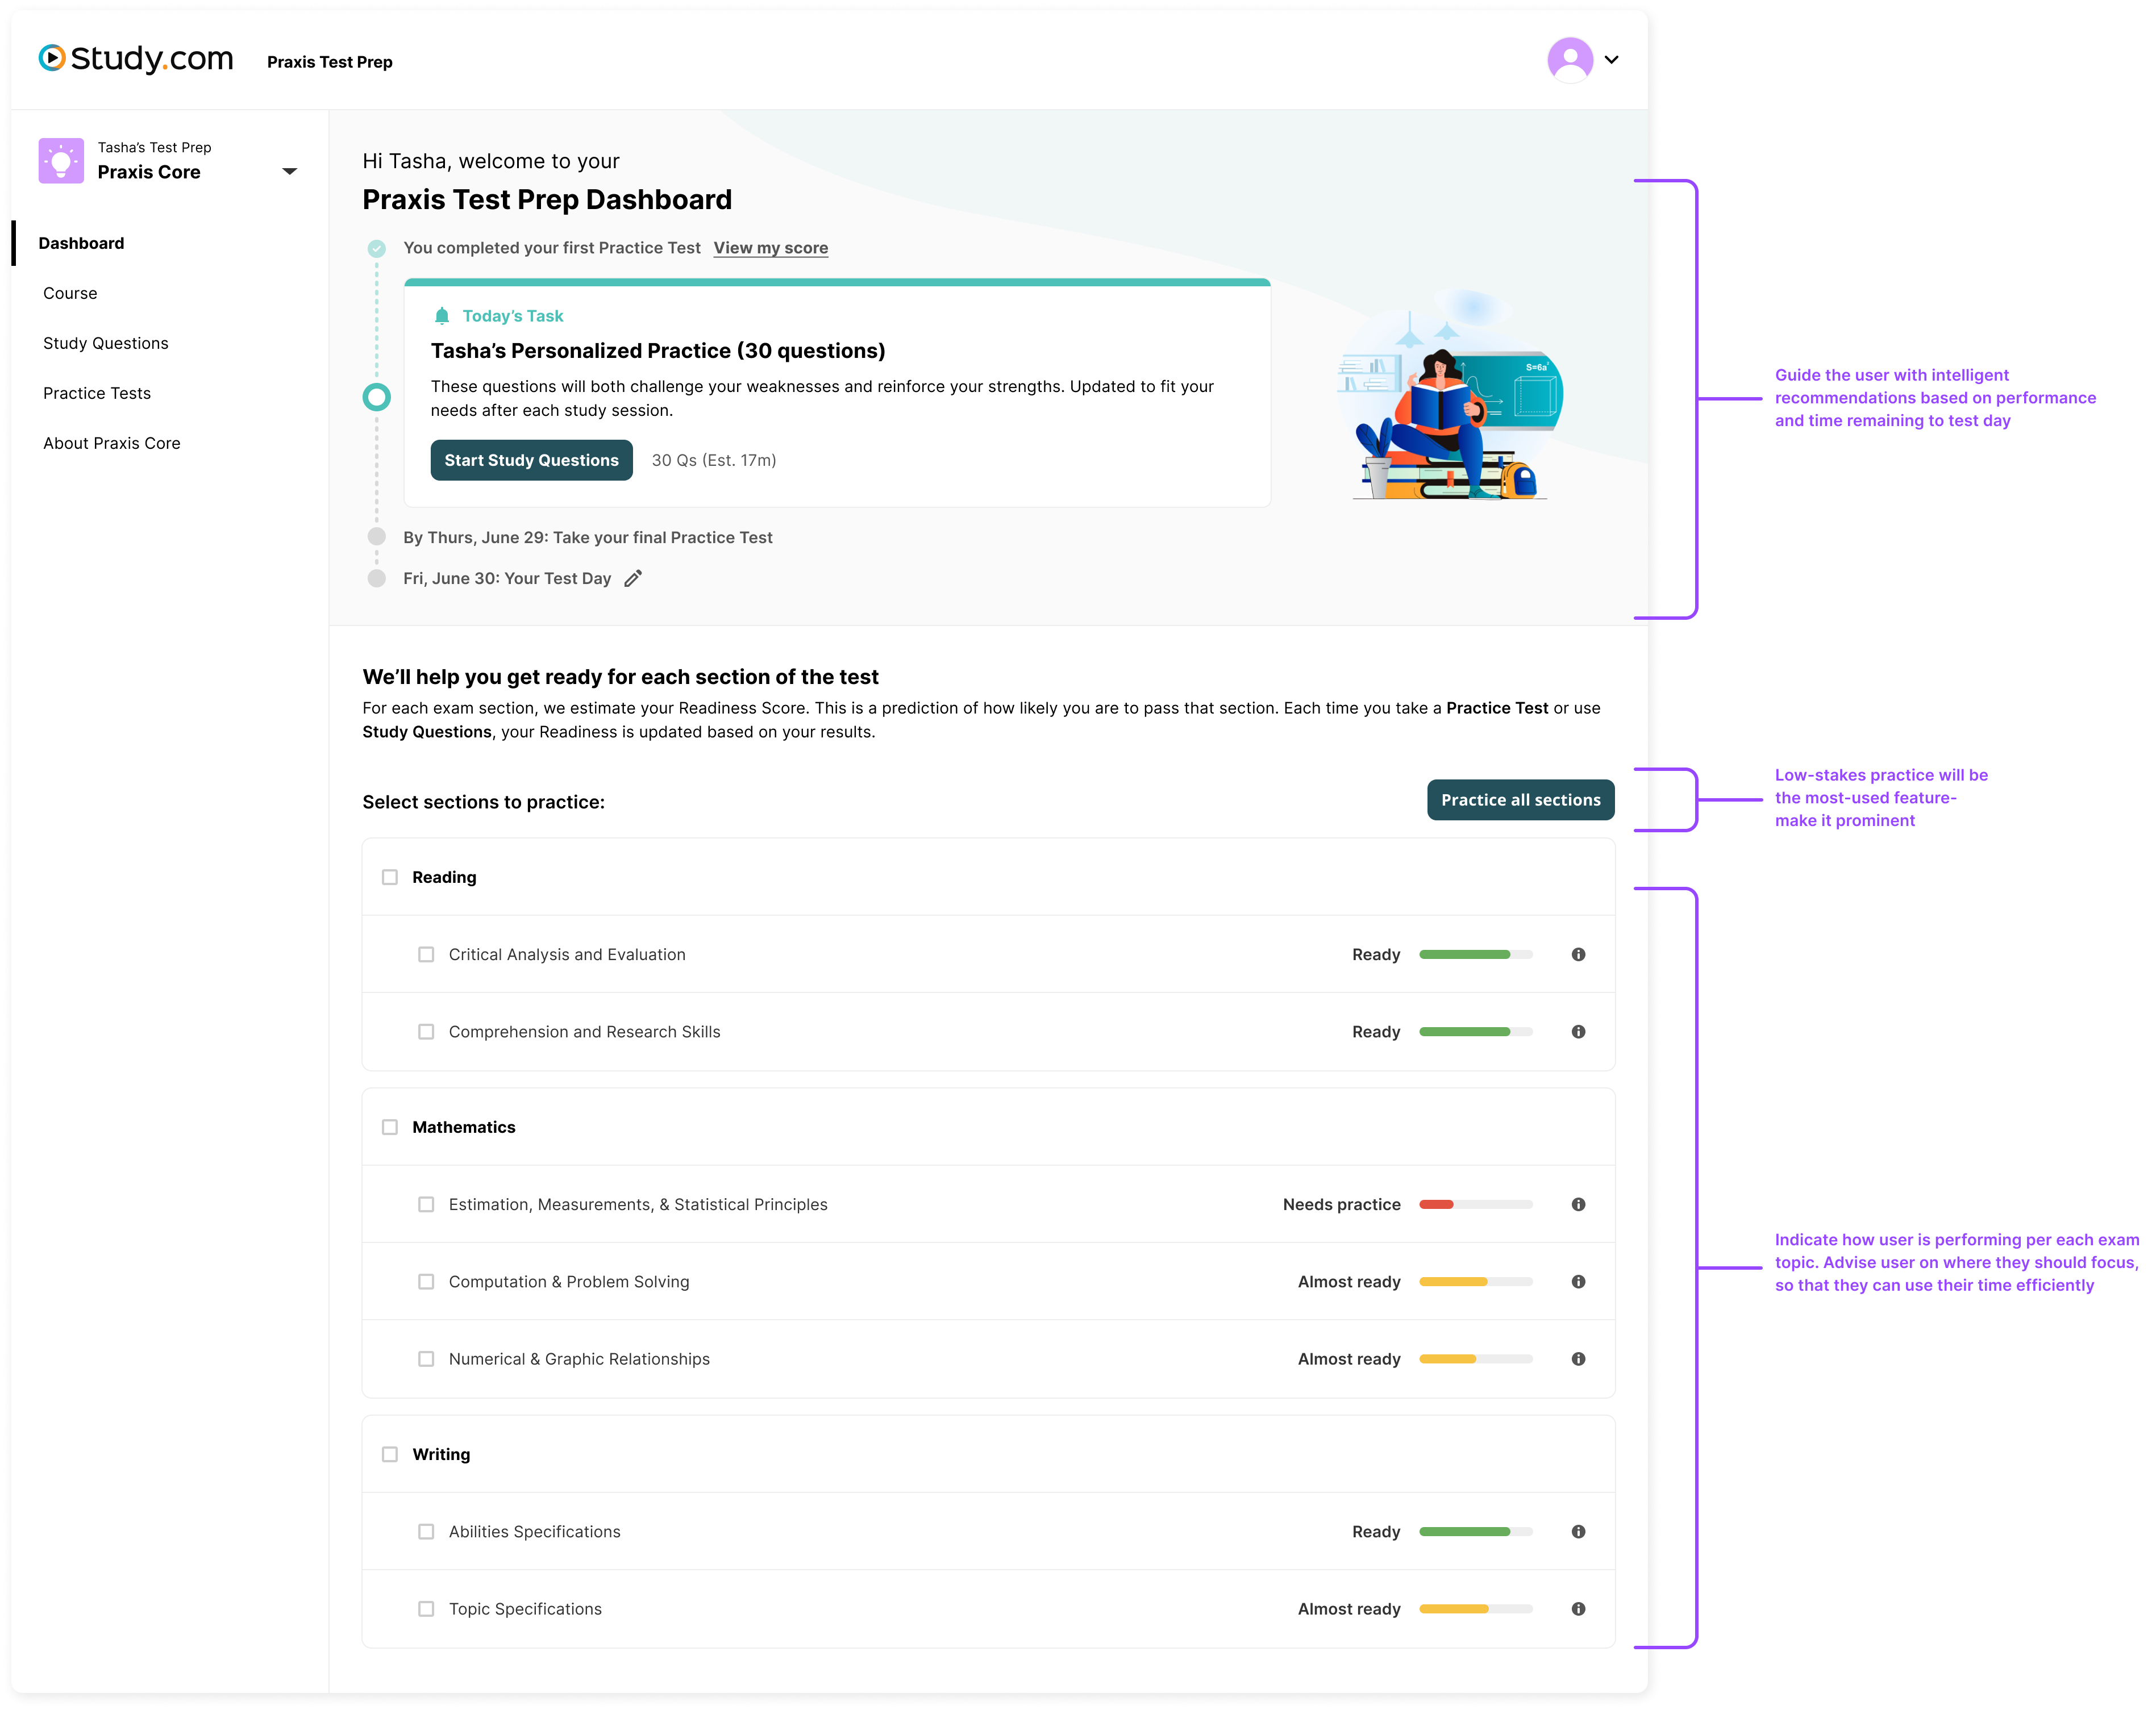Image resolution: width=2156 pixels, height=1710 pixels.
Task: Check the Writing section checkbox
Action: [390, 1454]
